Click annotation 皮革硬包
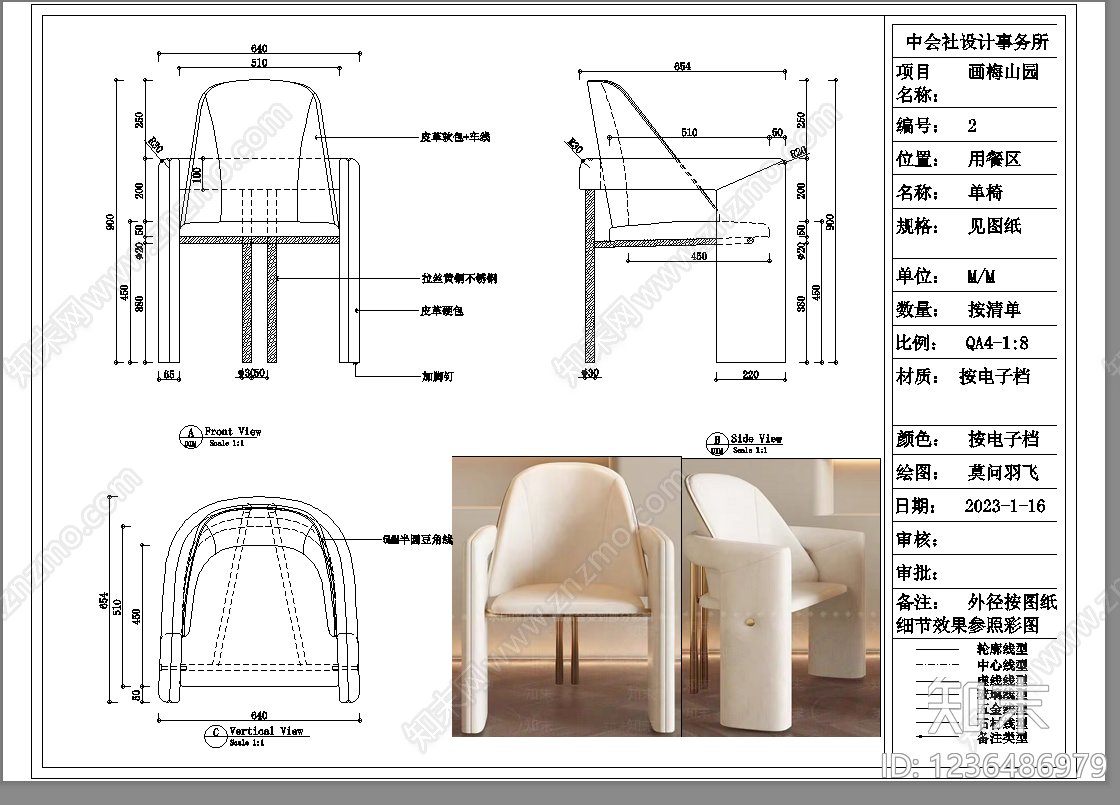Viewport: 1120px width, 805px height. tap(441, 311)
